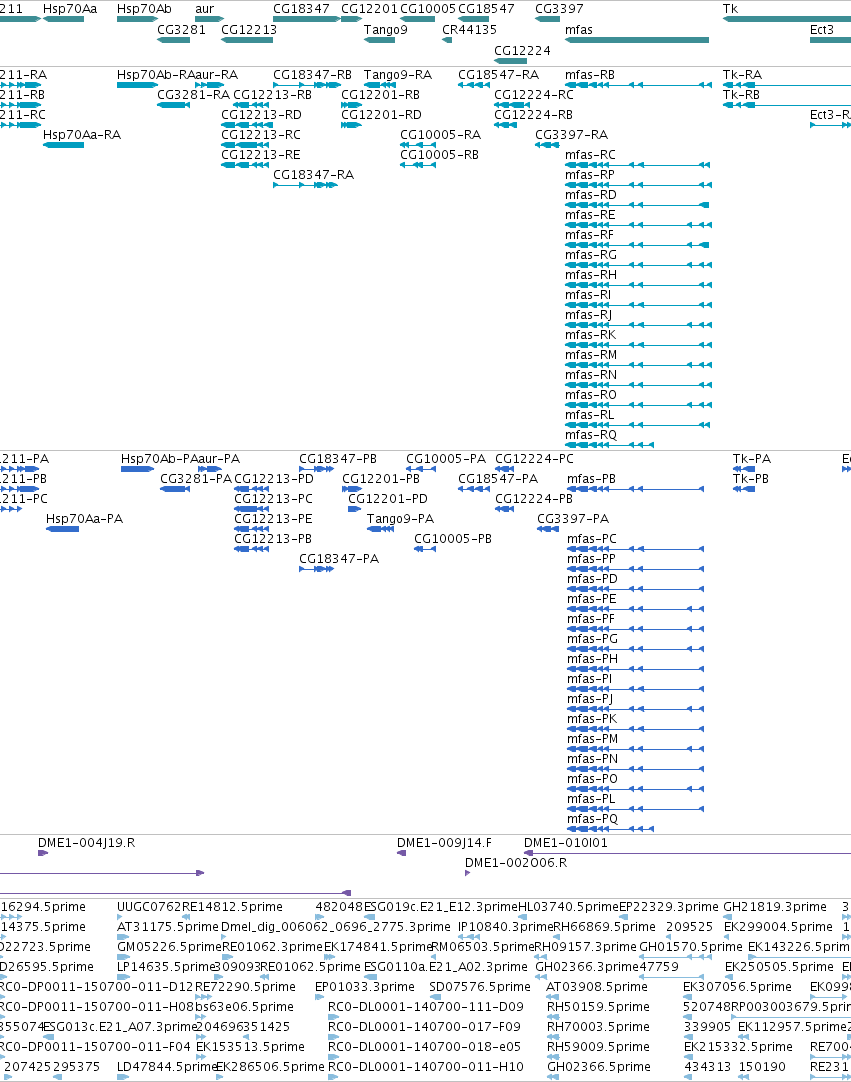Click the CG3397 gene label
851x1082 pixels.
coord(559,9)
